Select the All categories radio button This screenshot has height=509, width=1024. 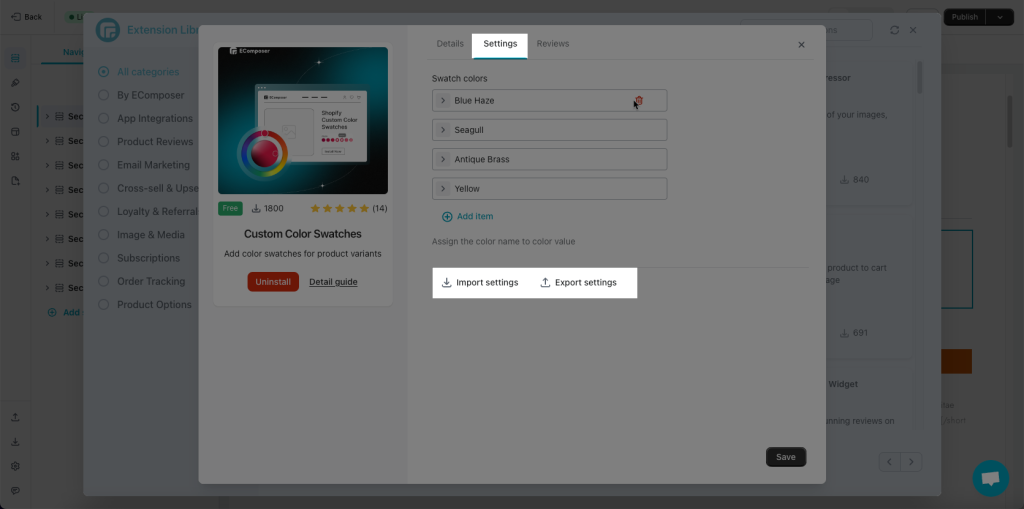103,72
